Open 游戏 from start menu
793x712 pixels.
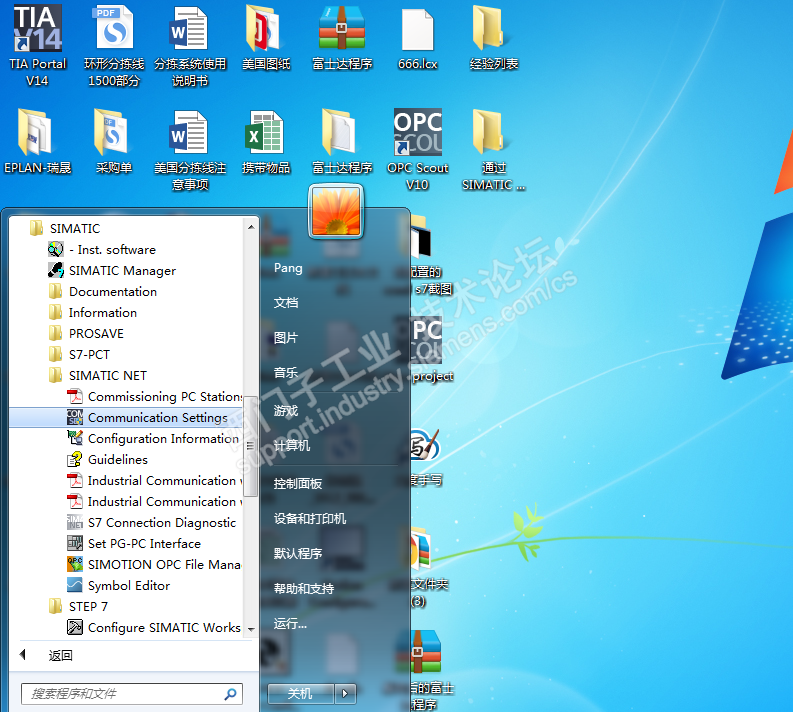click(286, 411)
